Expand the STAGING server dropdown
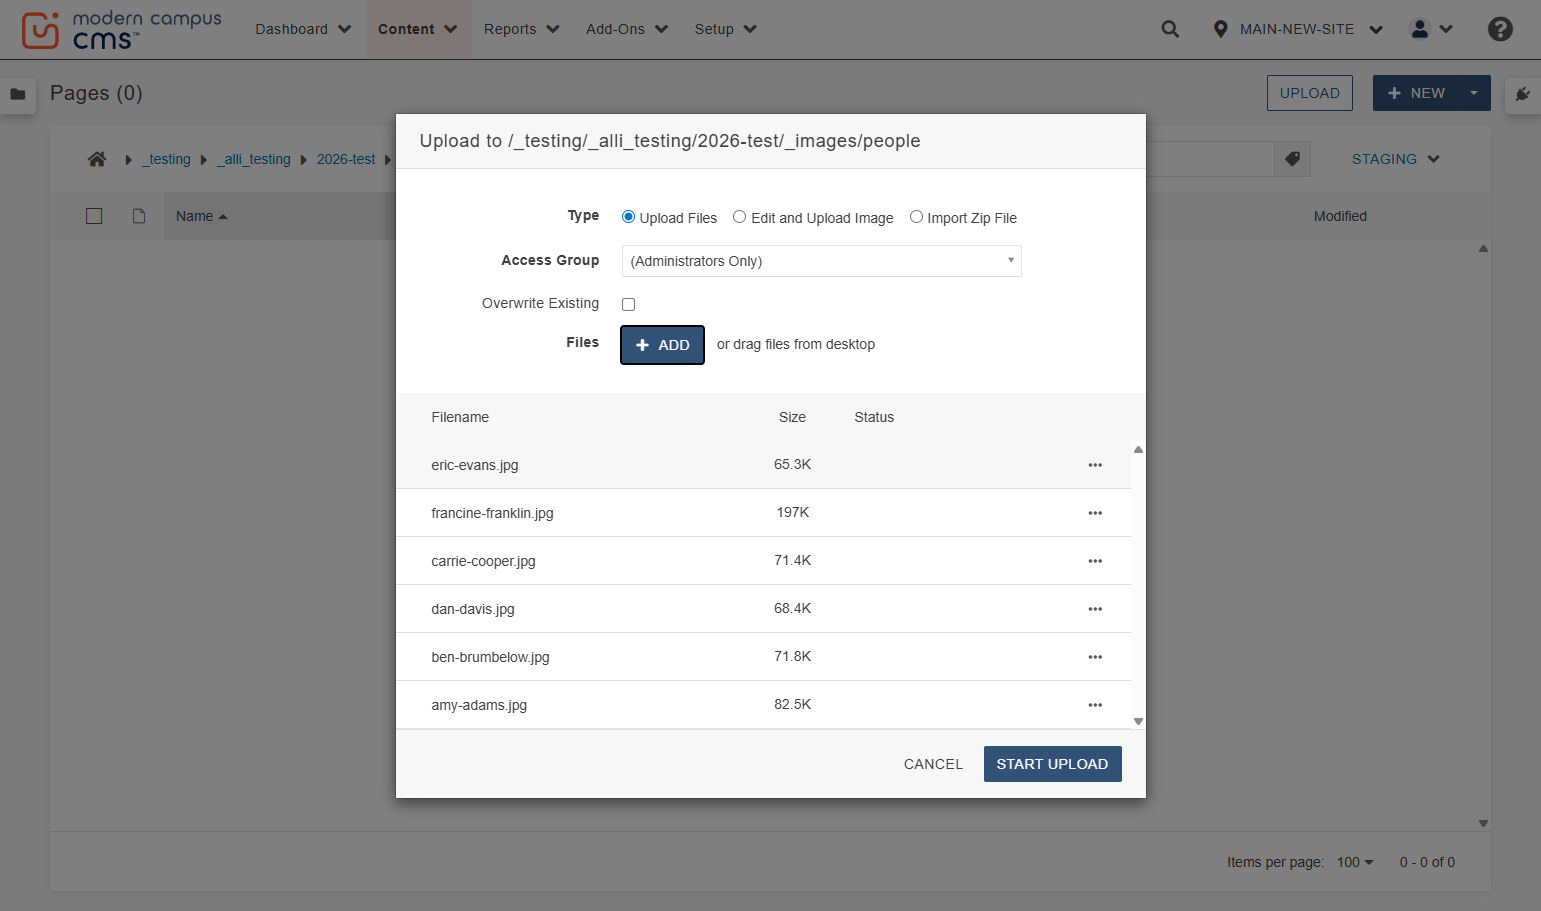This screenshot has width=1541, height=911. 1396,159
